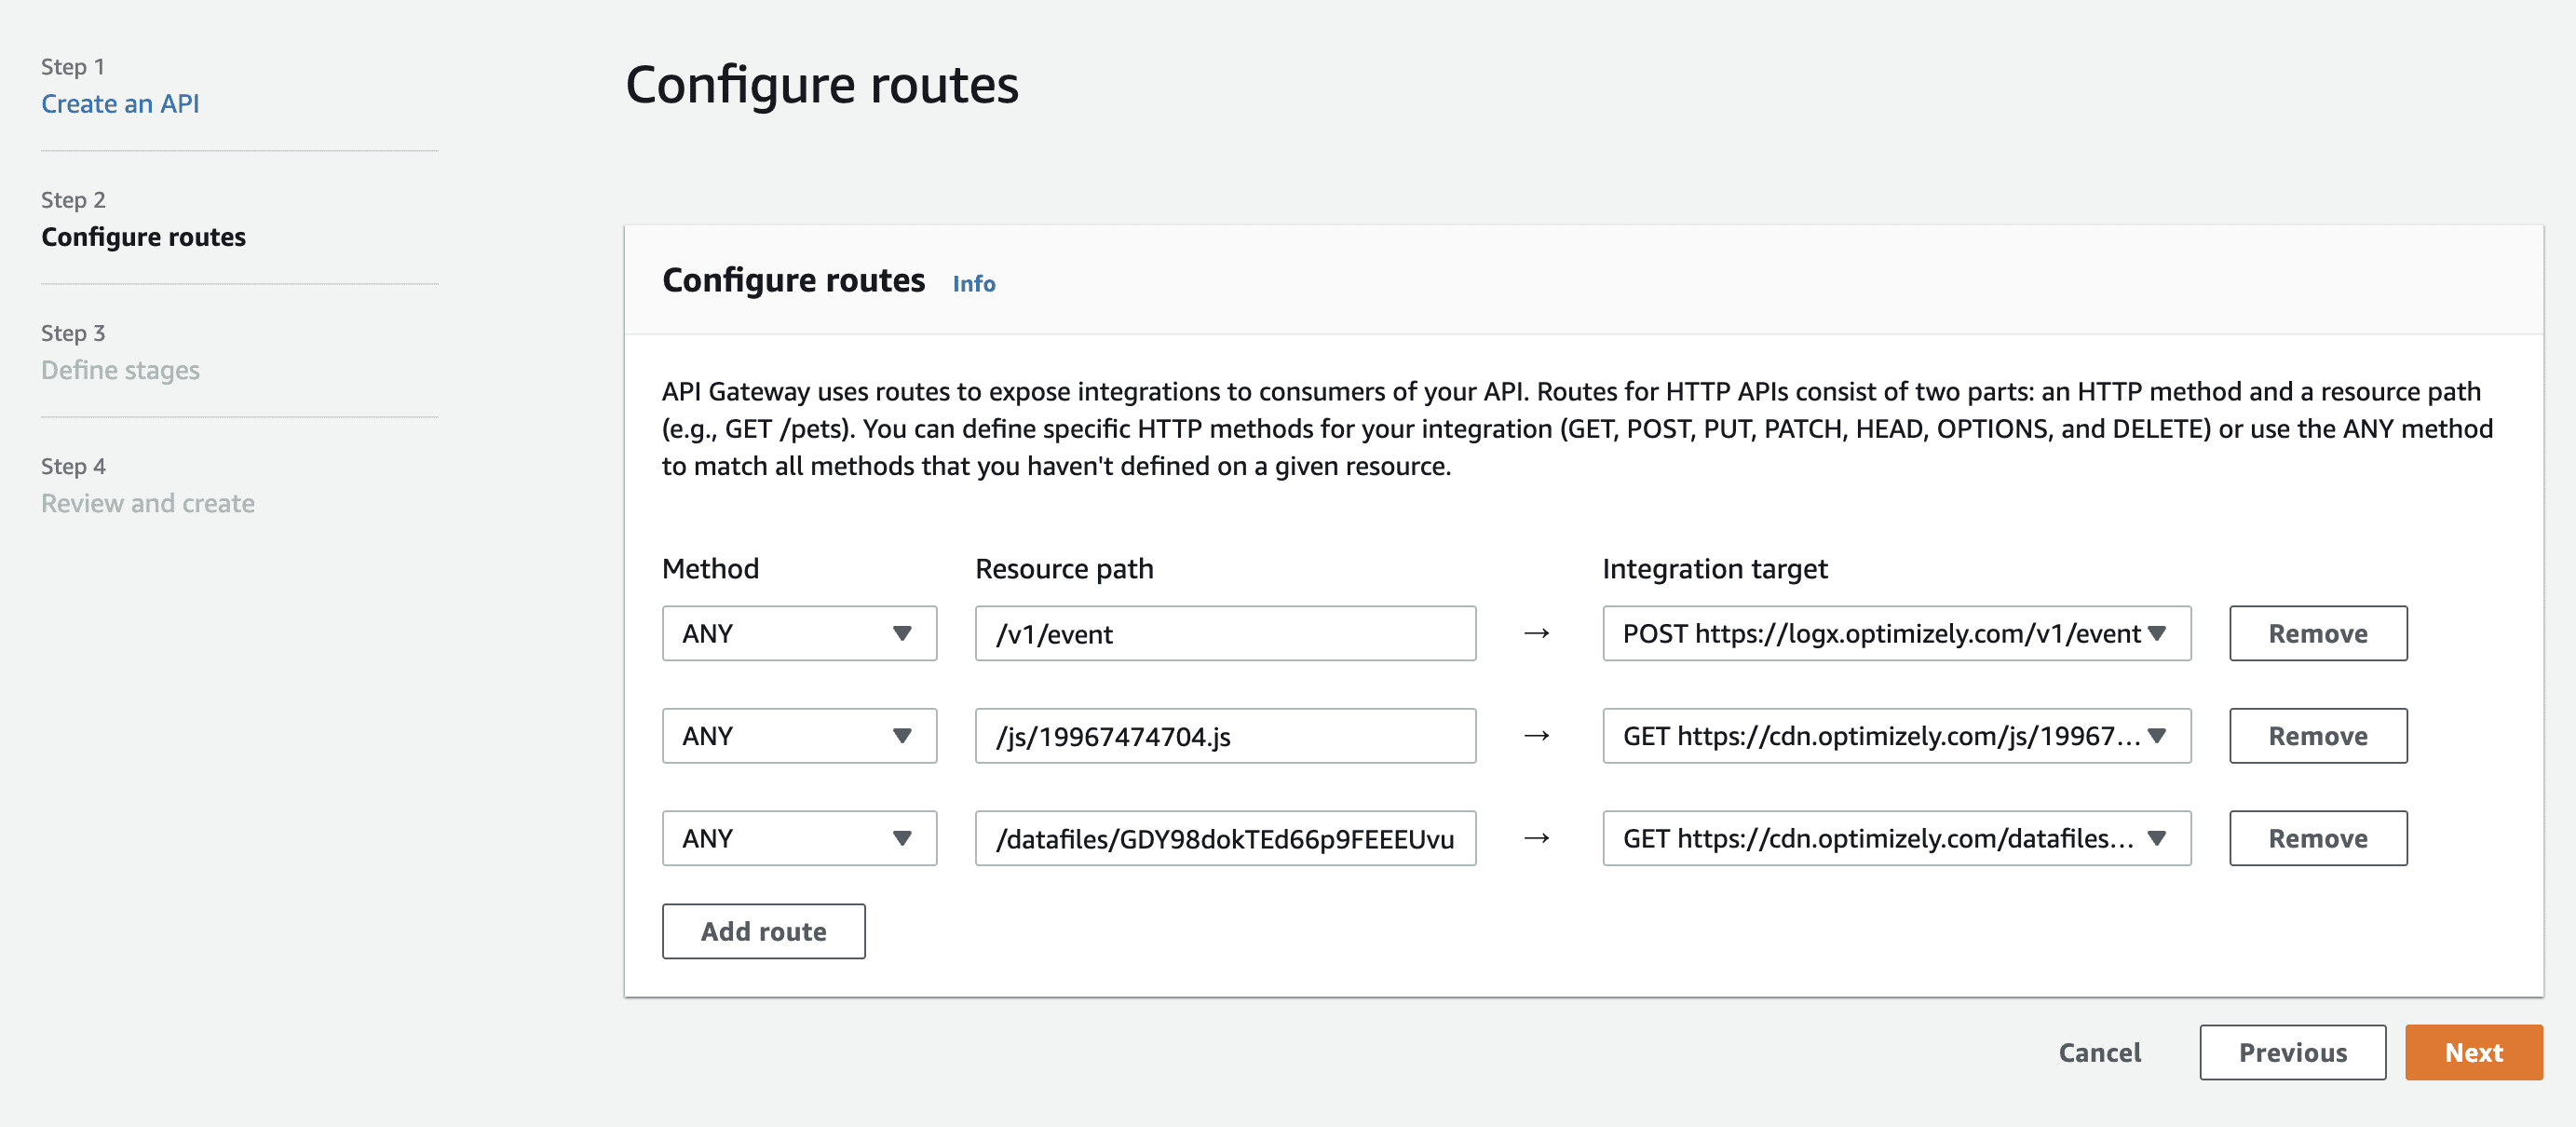Select the Define stages step in sidebar
Image resolution: width=2576 pixels, height=1127 pixels.
(120, 369)
